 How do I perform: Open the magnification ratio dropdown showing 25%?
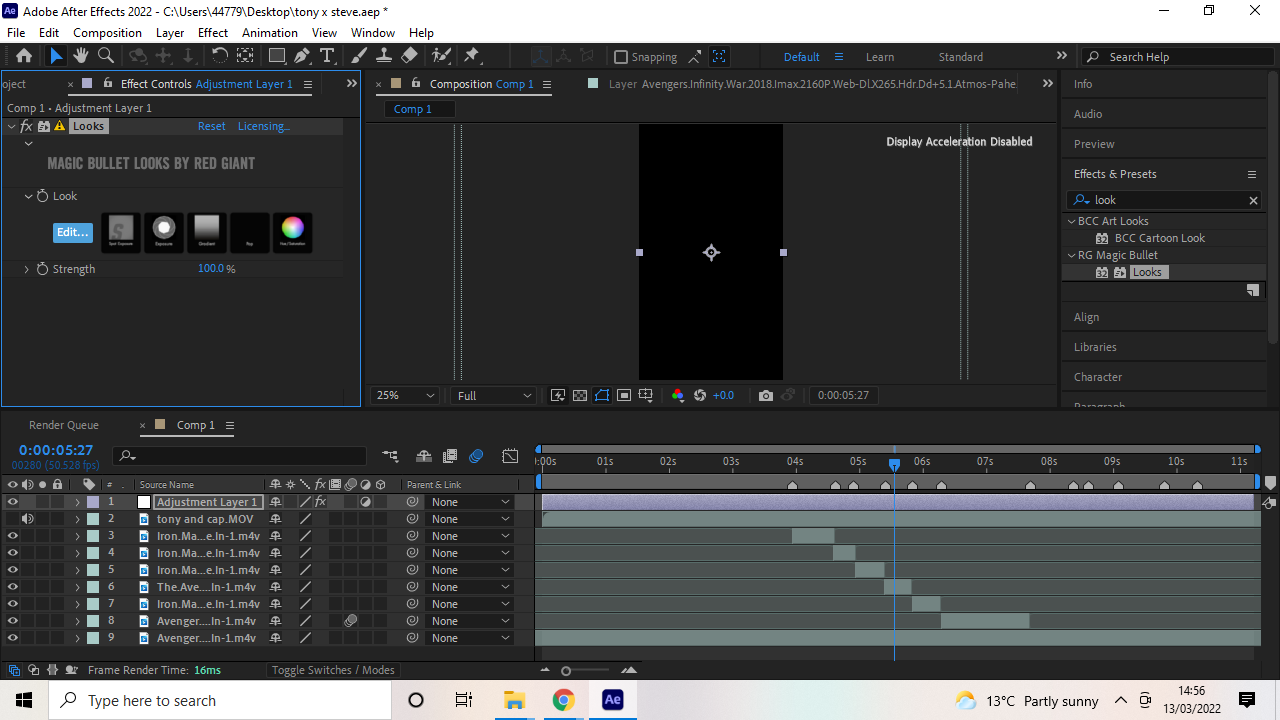pyautogui.click(x=403, y=395)
